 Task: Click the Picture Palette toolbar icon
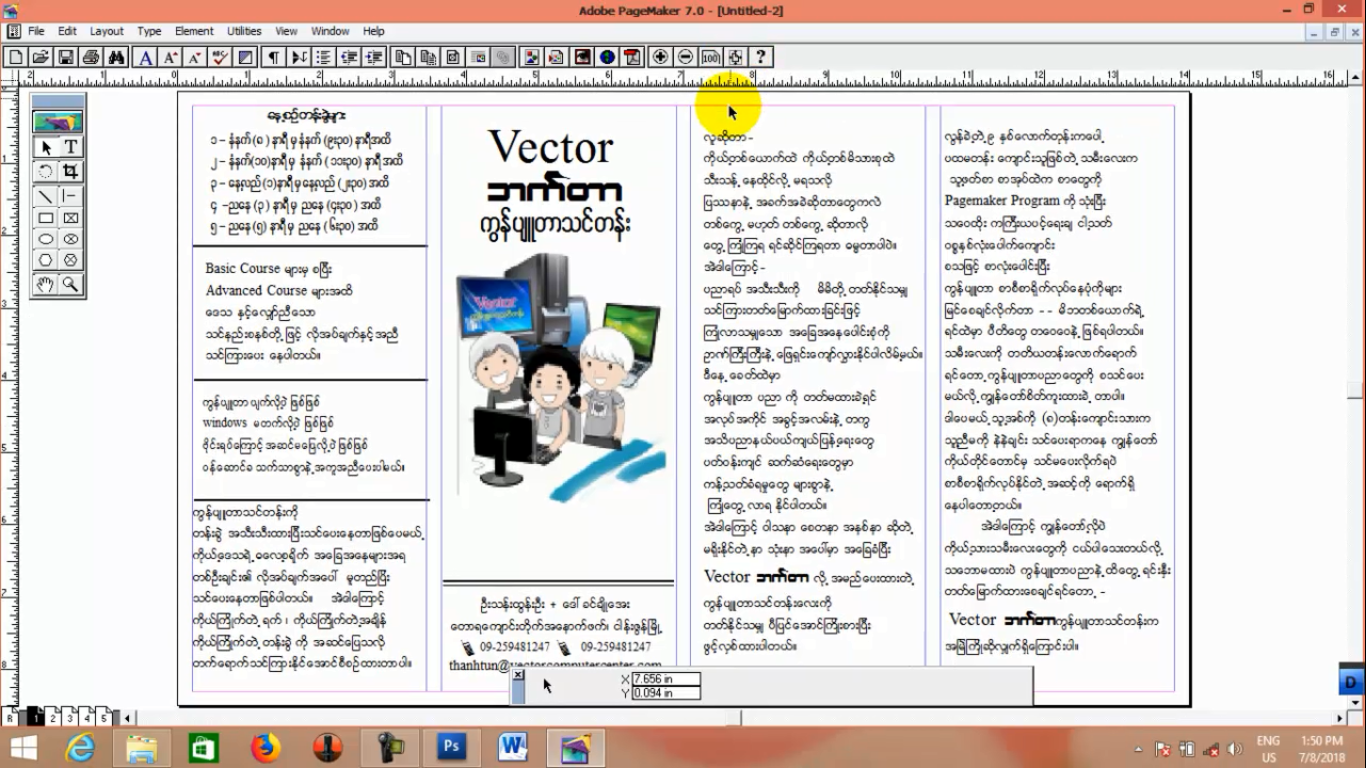[532, 57]
